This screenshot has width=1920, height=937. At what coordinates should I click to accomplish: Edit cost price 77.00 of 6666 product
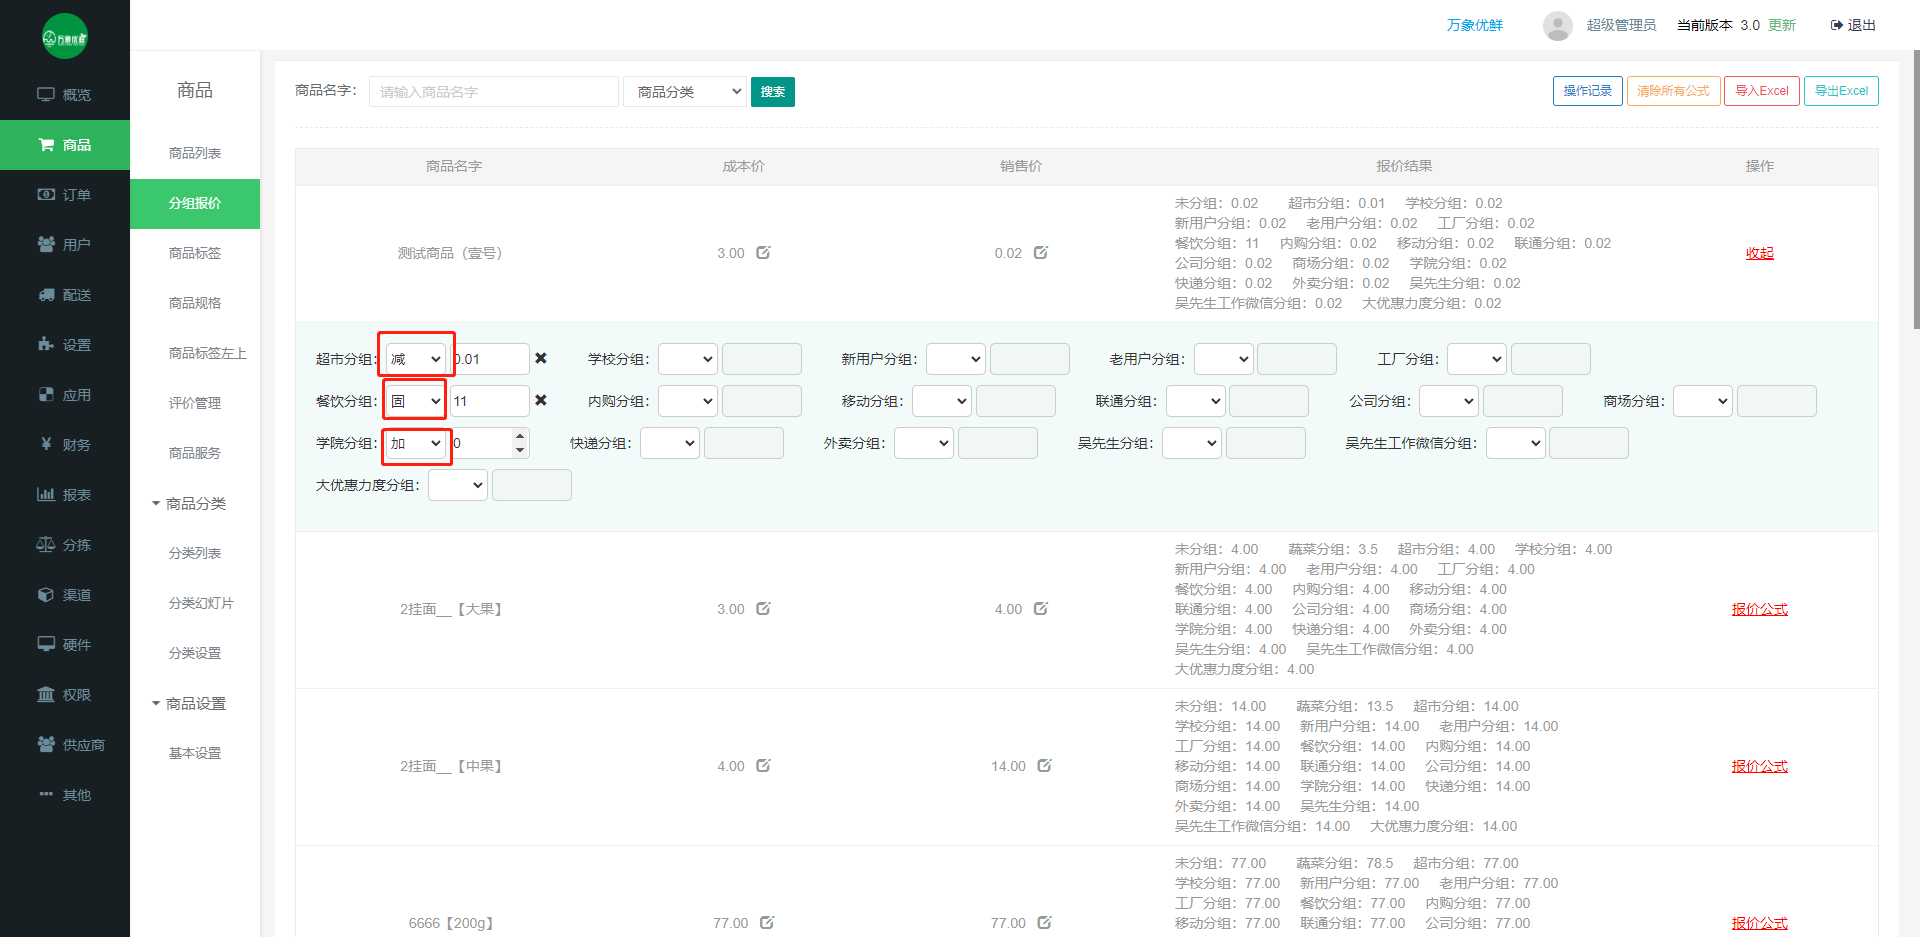[766, 923]
